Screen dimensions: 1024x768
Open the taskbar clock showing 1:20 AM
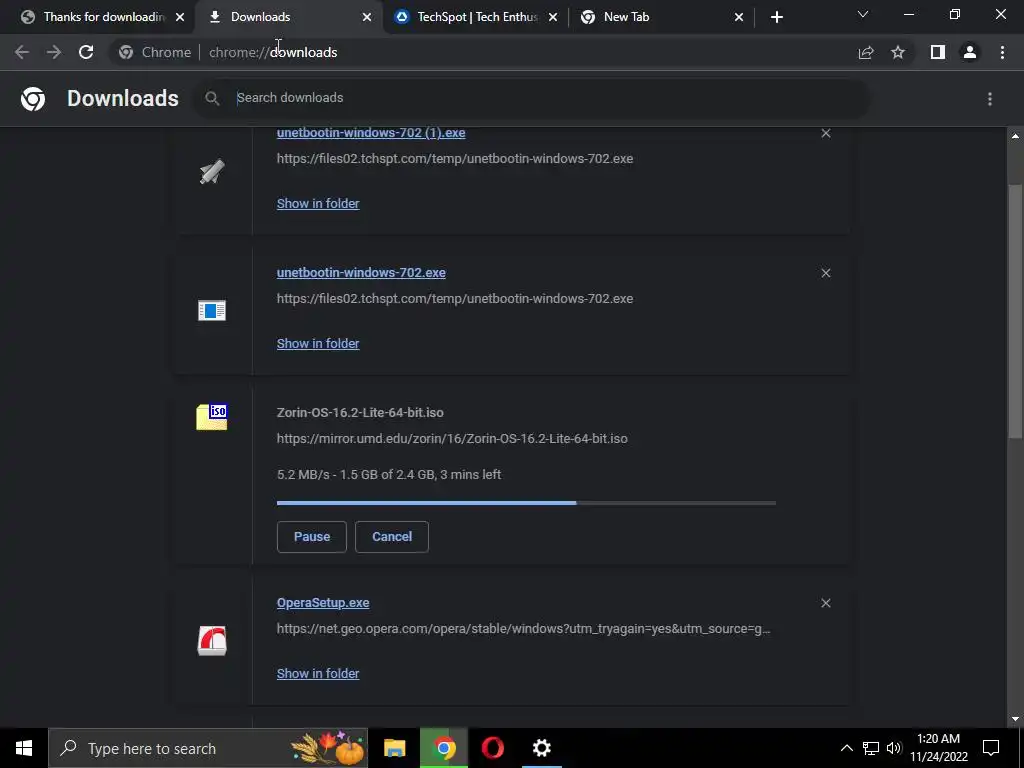click(938, 748)
